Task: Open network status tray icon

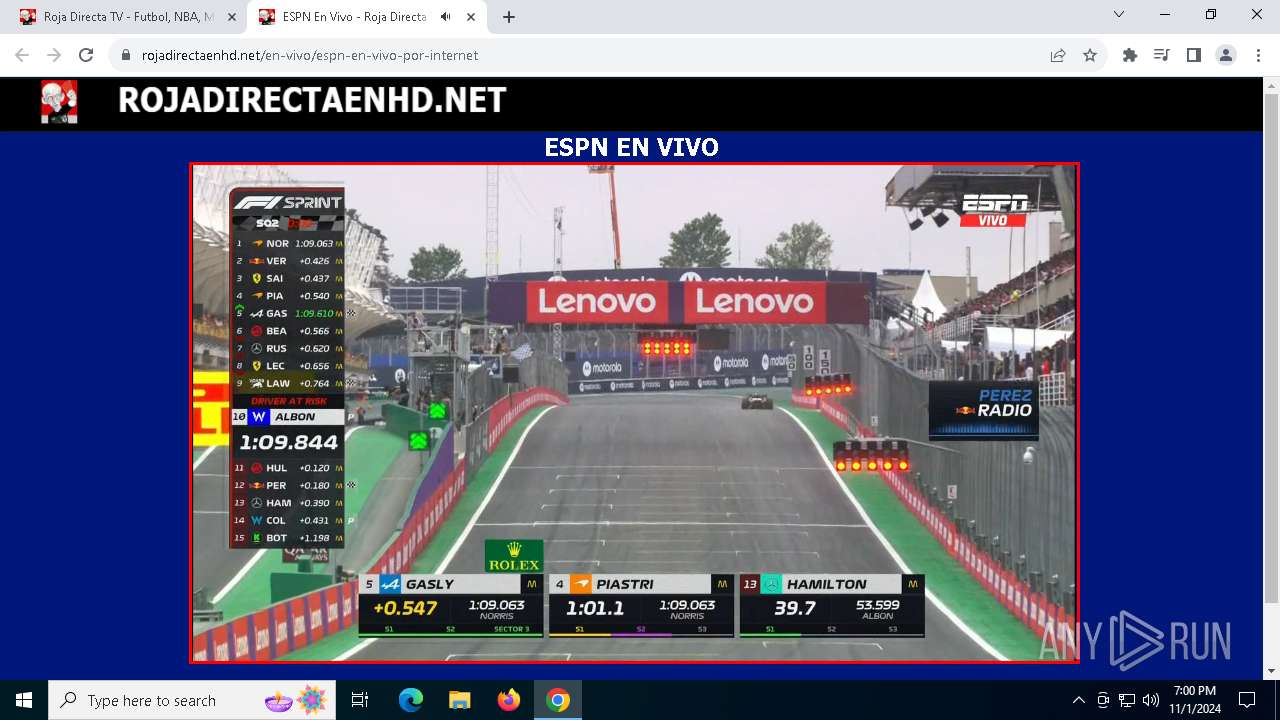Action: pyautogui.click(x=1127, y=700)
